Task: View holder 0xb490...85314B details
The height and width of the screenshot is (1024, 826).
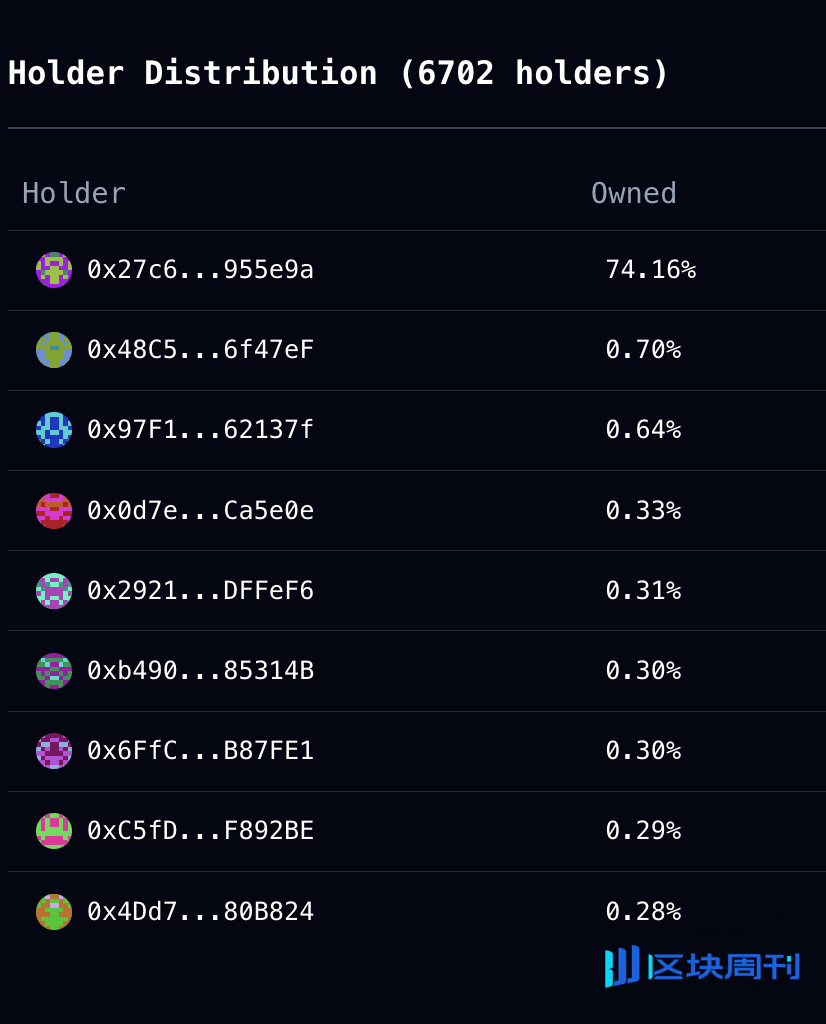Action: click(200, 671)
